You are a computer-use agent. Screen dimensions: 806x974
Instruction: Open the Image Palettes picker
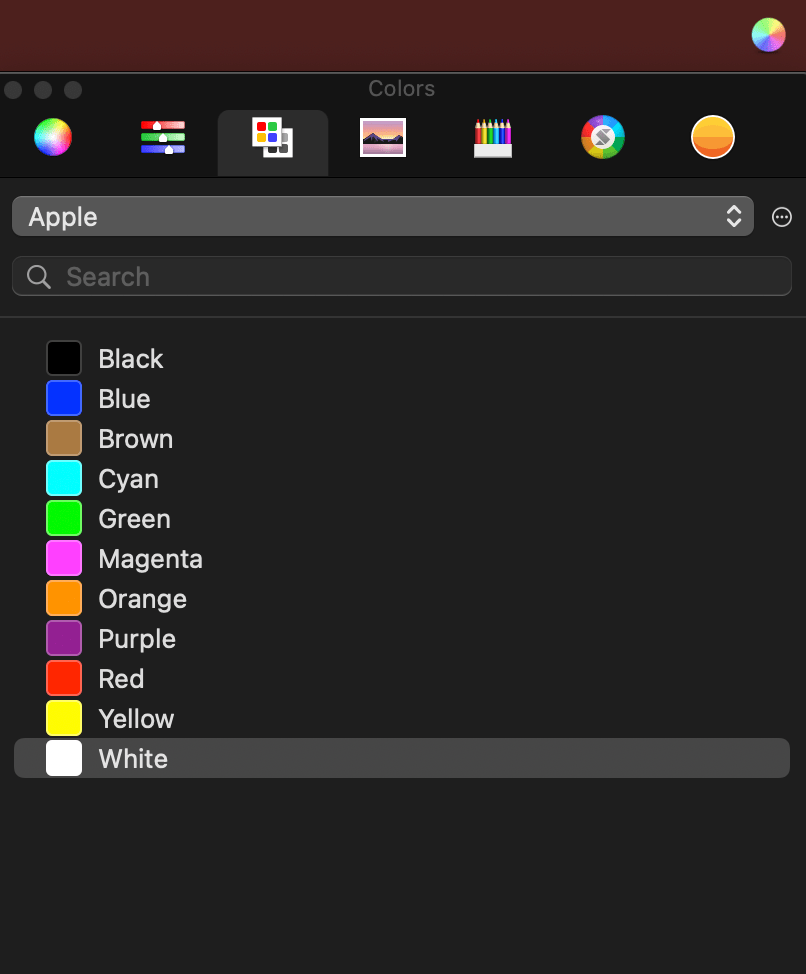point(382,137)
